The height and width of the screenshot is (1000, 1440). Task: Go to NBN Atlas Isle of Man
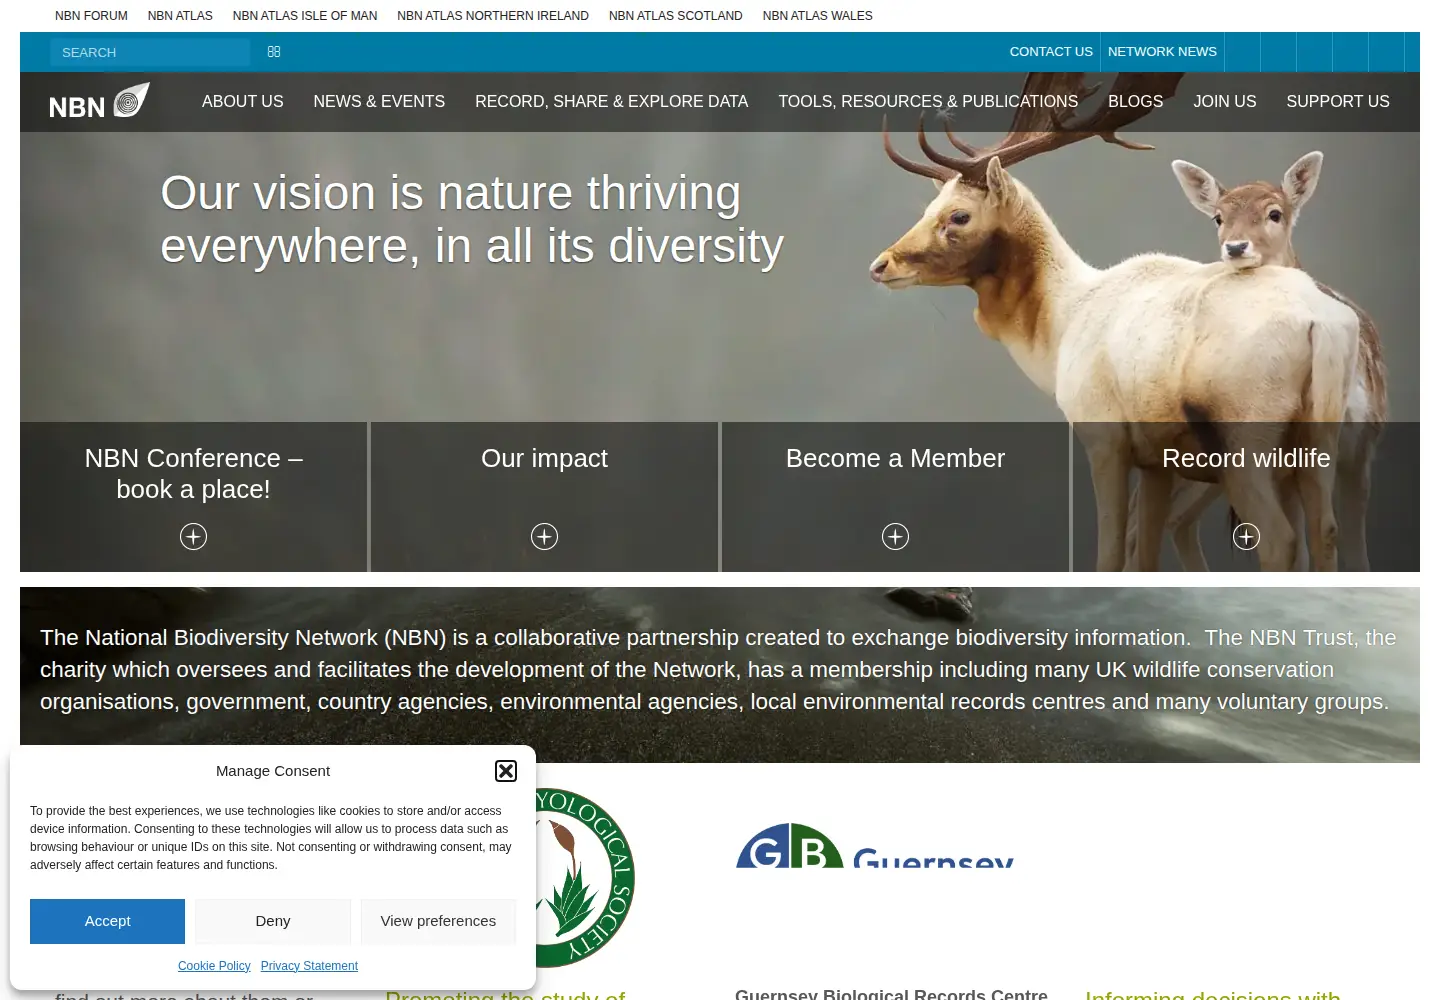[305, 16]
